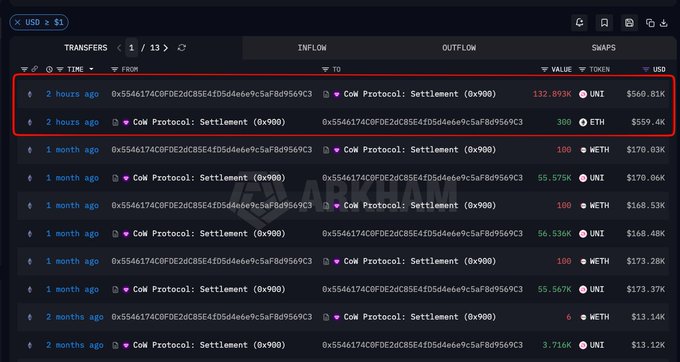
Task: Download transfers using the download icon
Action: (x=664, y=23)
